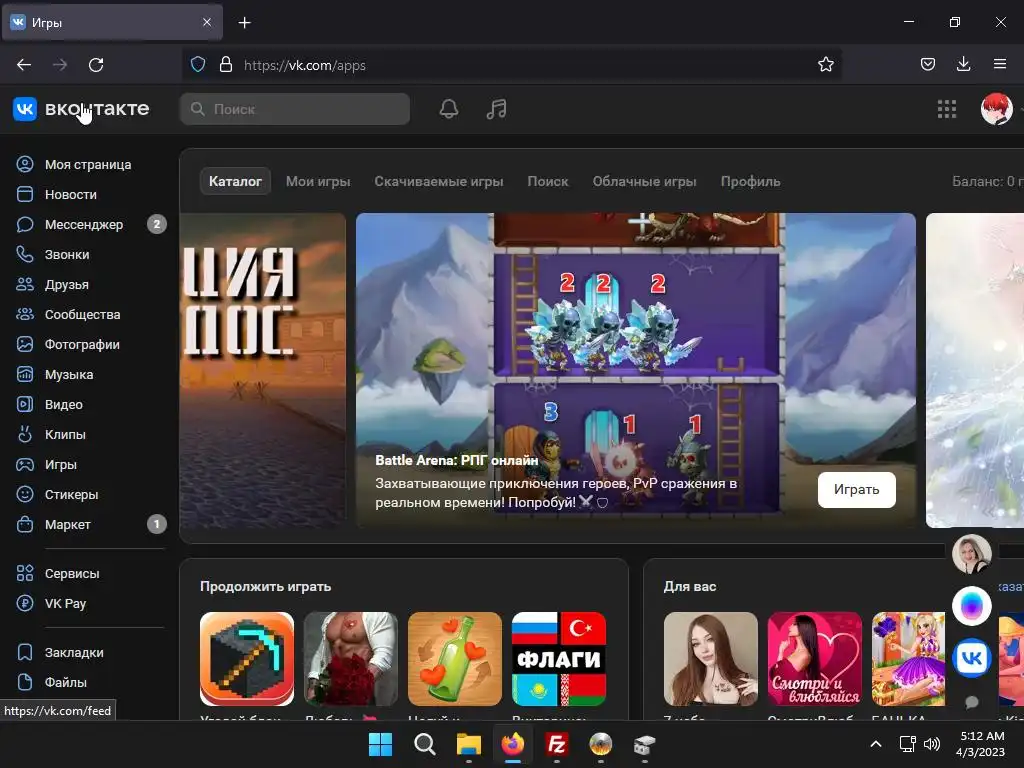This screenshot has width=1024, height=768.
Task: Click the tracking protection shield icon
Action: coord(198,65)
